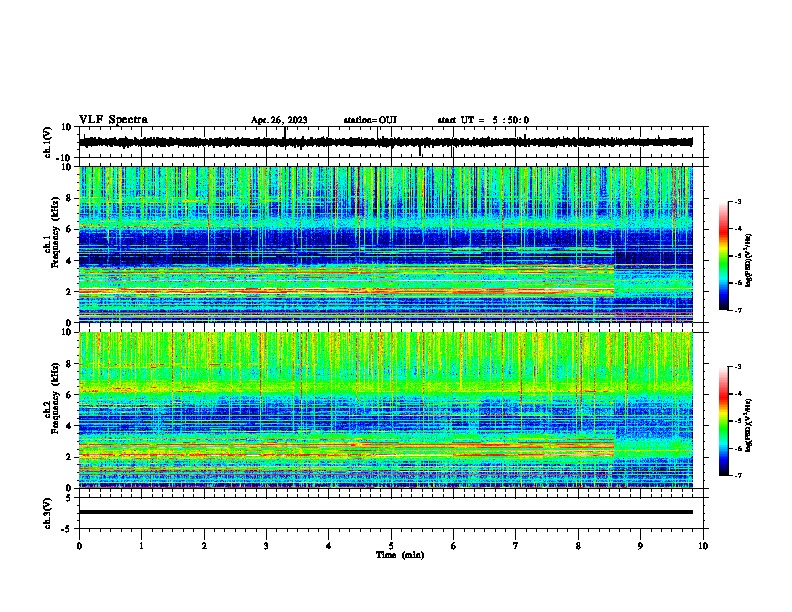The width and height of the screenshot is (792, 612).
Task: Click the time axis tick label '0'
Action: (x=79, y=546)
